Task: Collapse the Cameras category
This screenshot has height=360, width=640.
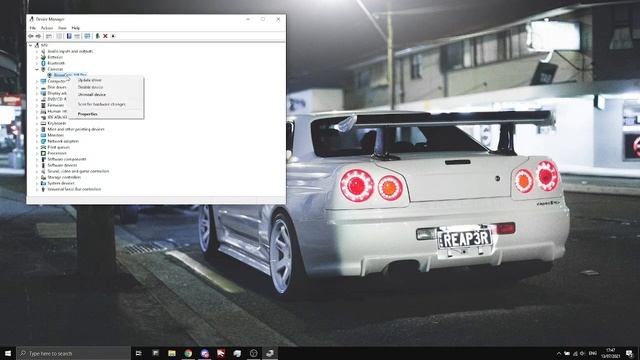Action: pos(37,69)
